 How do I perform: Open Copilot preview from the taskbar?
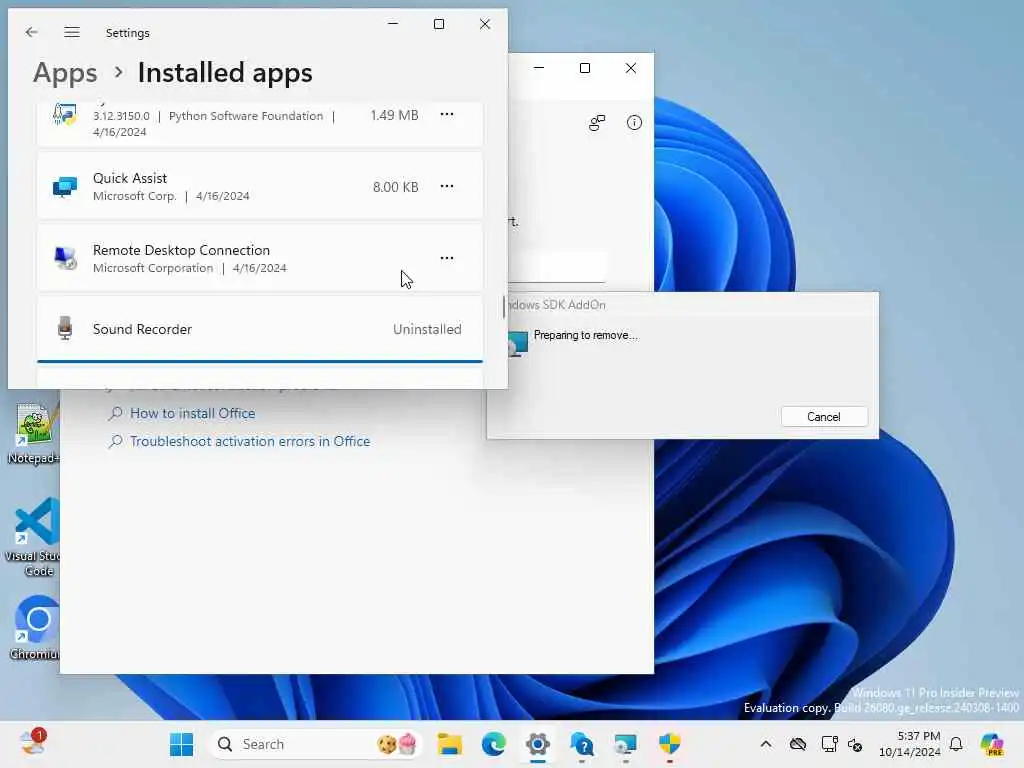tap(992, 744)
